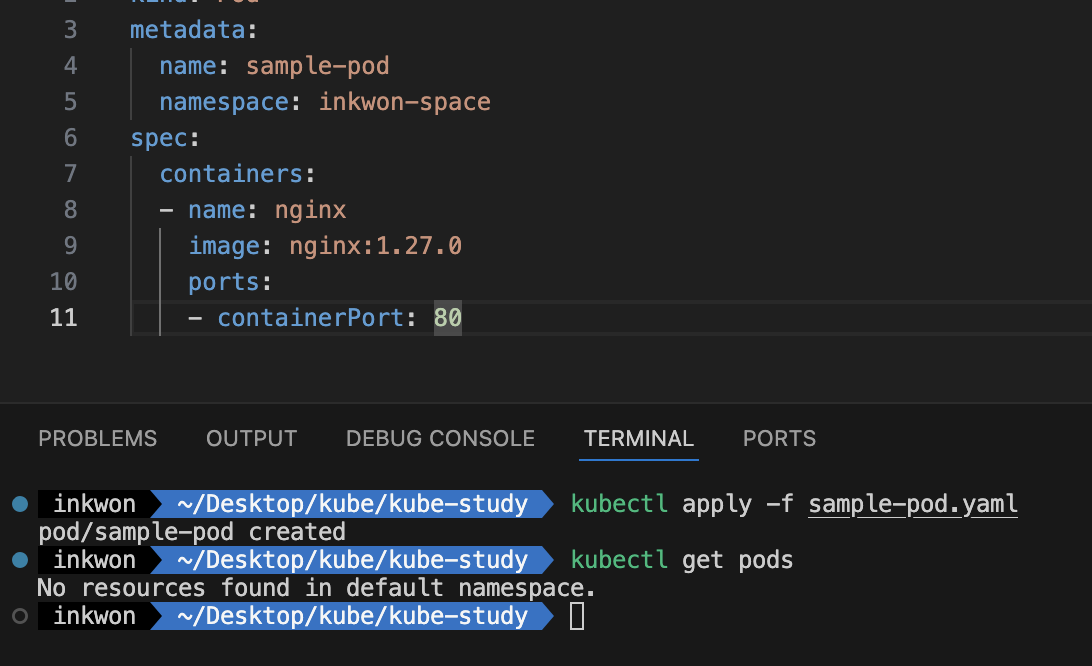This screenshot has height=666, width=1092.
Task: Click the highlighted 80 containerPort value
Action: pyautogui.click(x=447, y=318)
